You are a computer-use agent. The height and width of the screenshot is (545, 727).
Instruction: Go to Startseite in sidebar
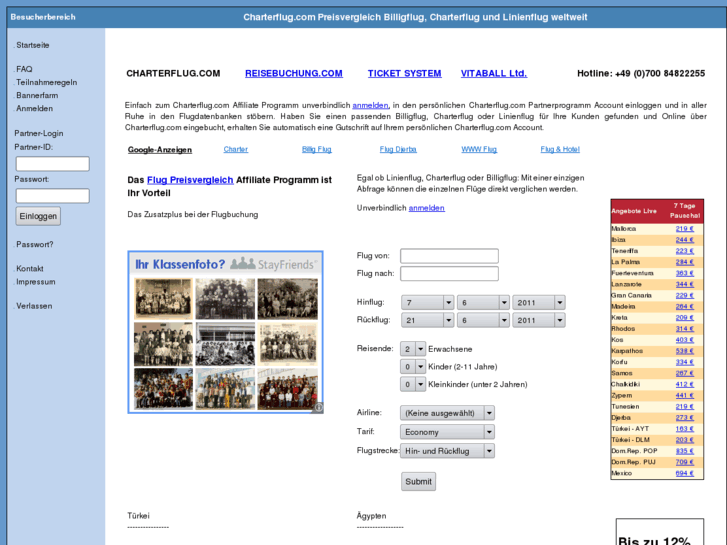click(32, 45)
